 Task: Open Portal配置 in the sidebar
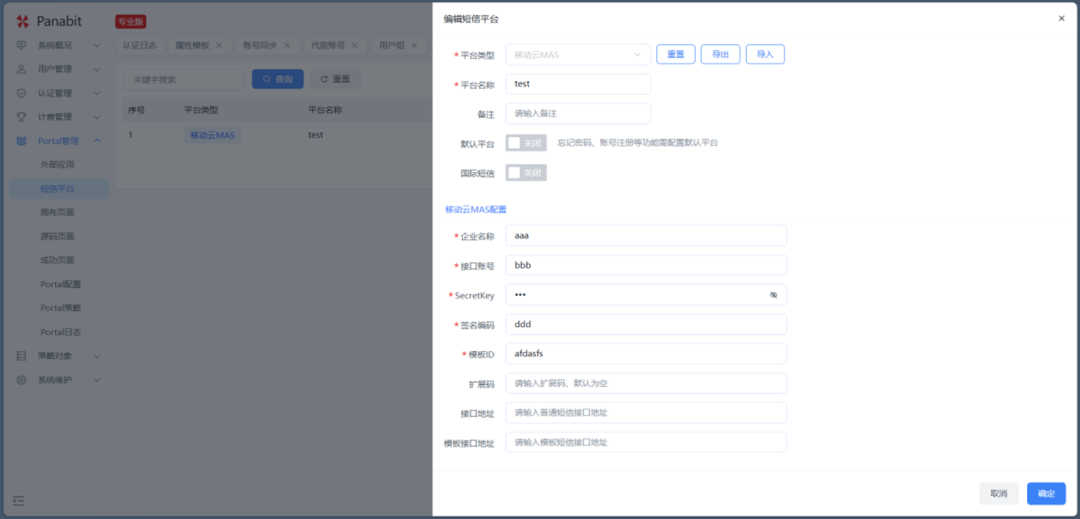click(x=61, y=284)
